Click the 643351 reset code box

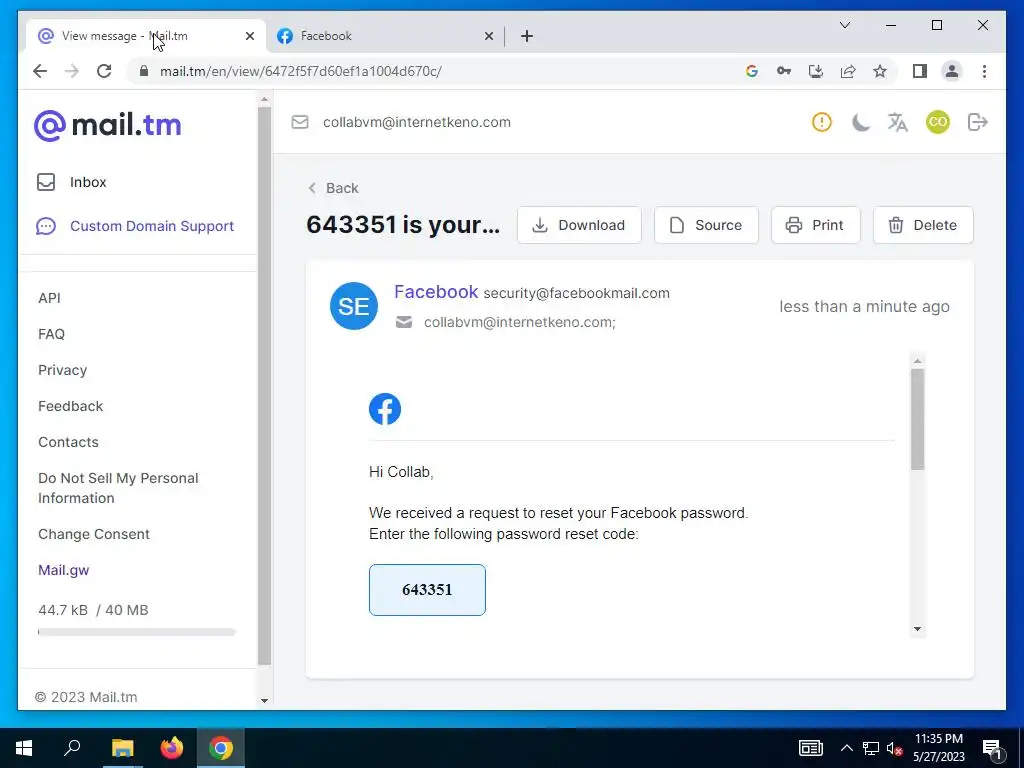(x=427, y=590)
